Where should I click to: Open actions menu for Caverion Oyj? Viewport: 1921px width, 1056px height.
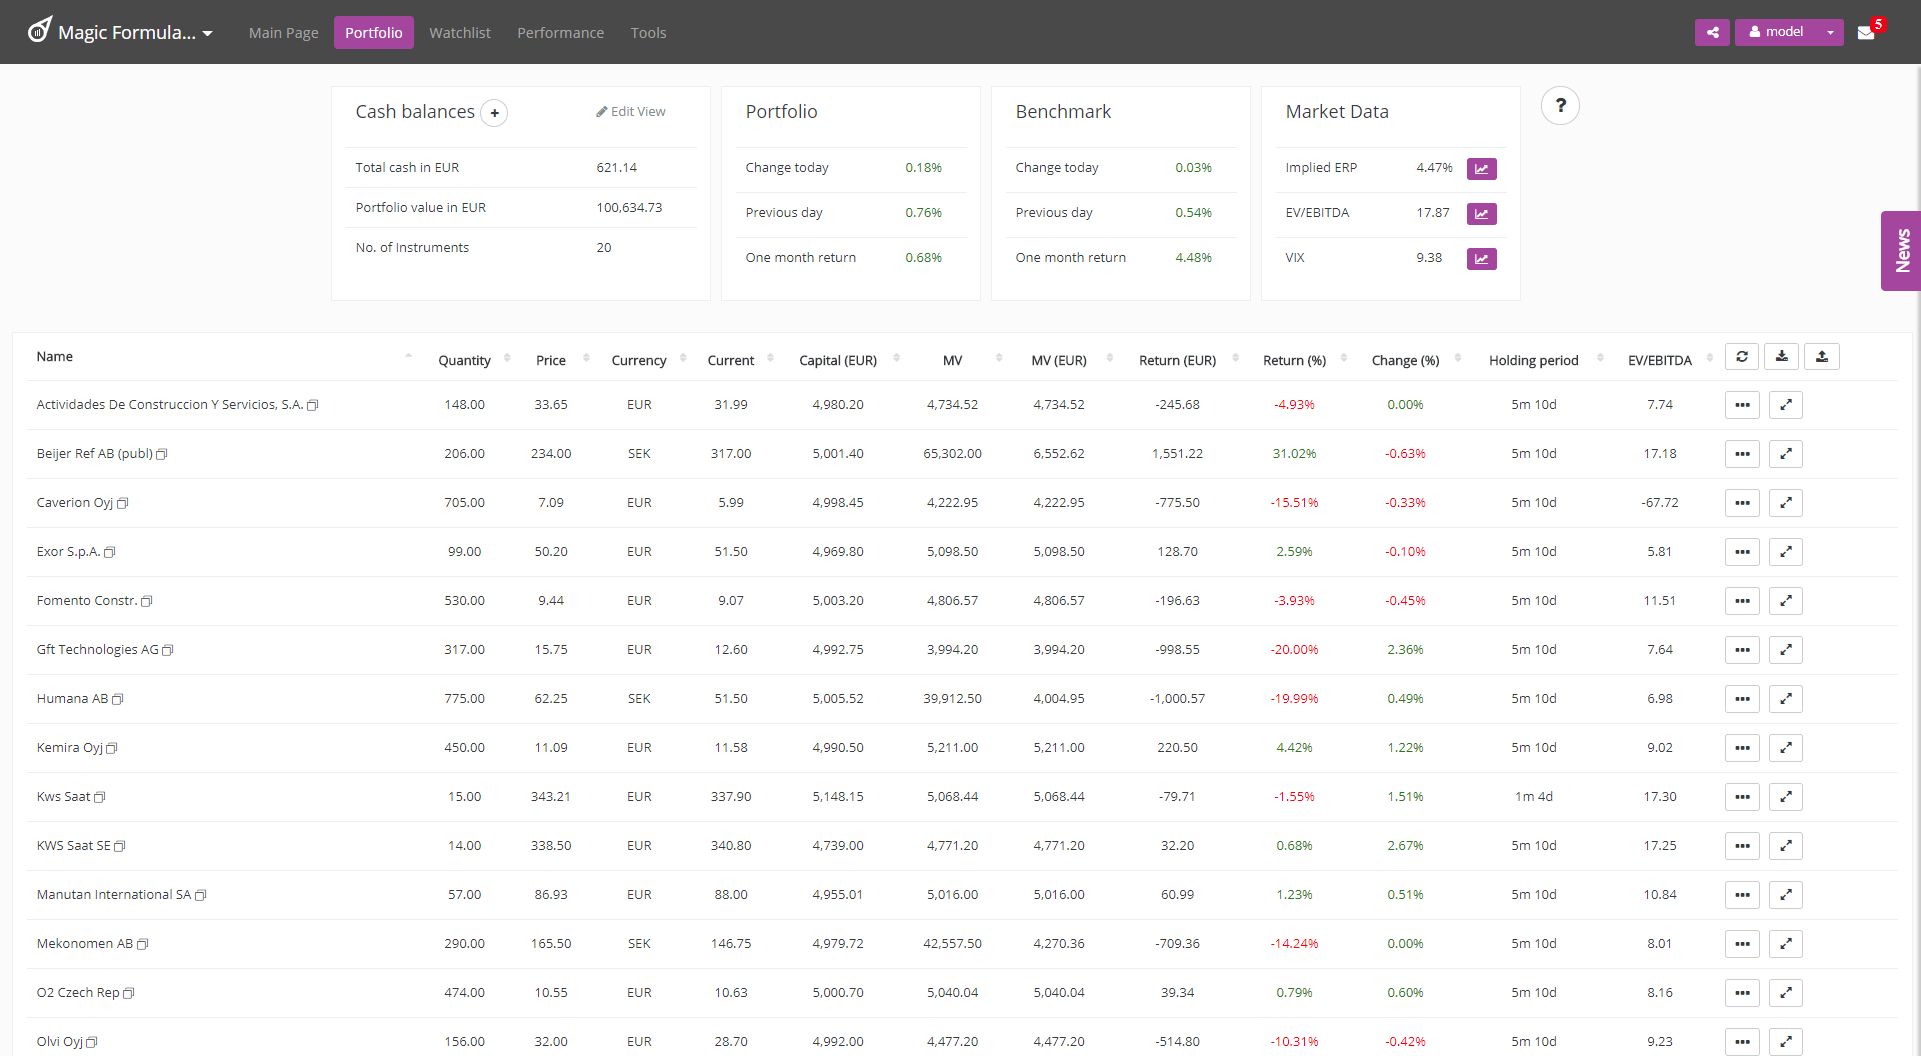click(1742, 502)
